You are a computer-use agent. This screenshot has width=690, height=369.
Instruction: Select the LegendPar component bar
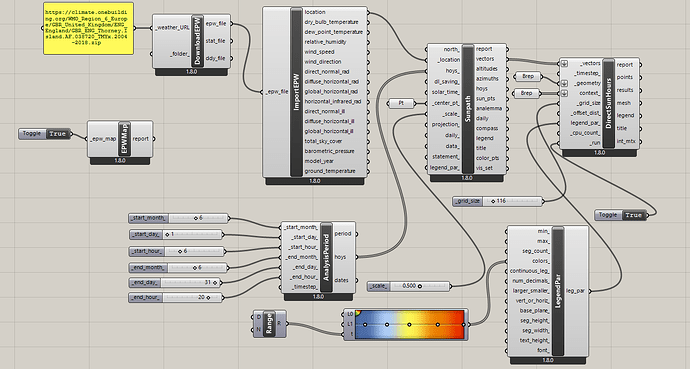(558, 291)
